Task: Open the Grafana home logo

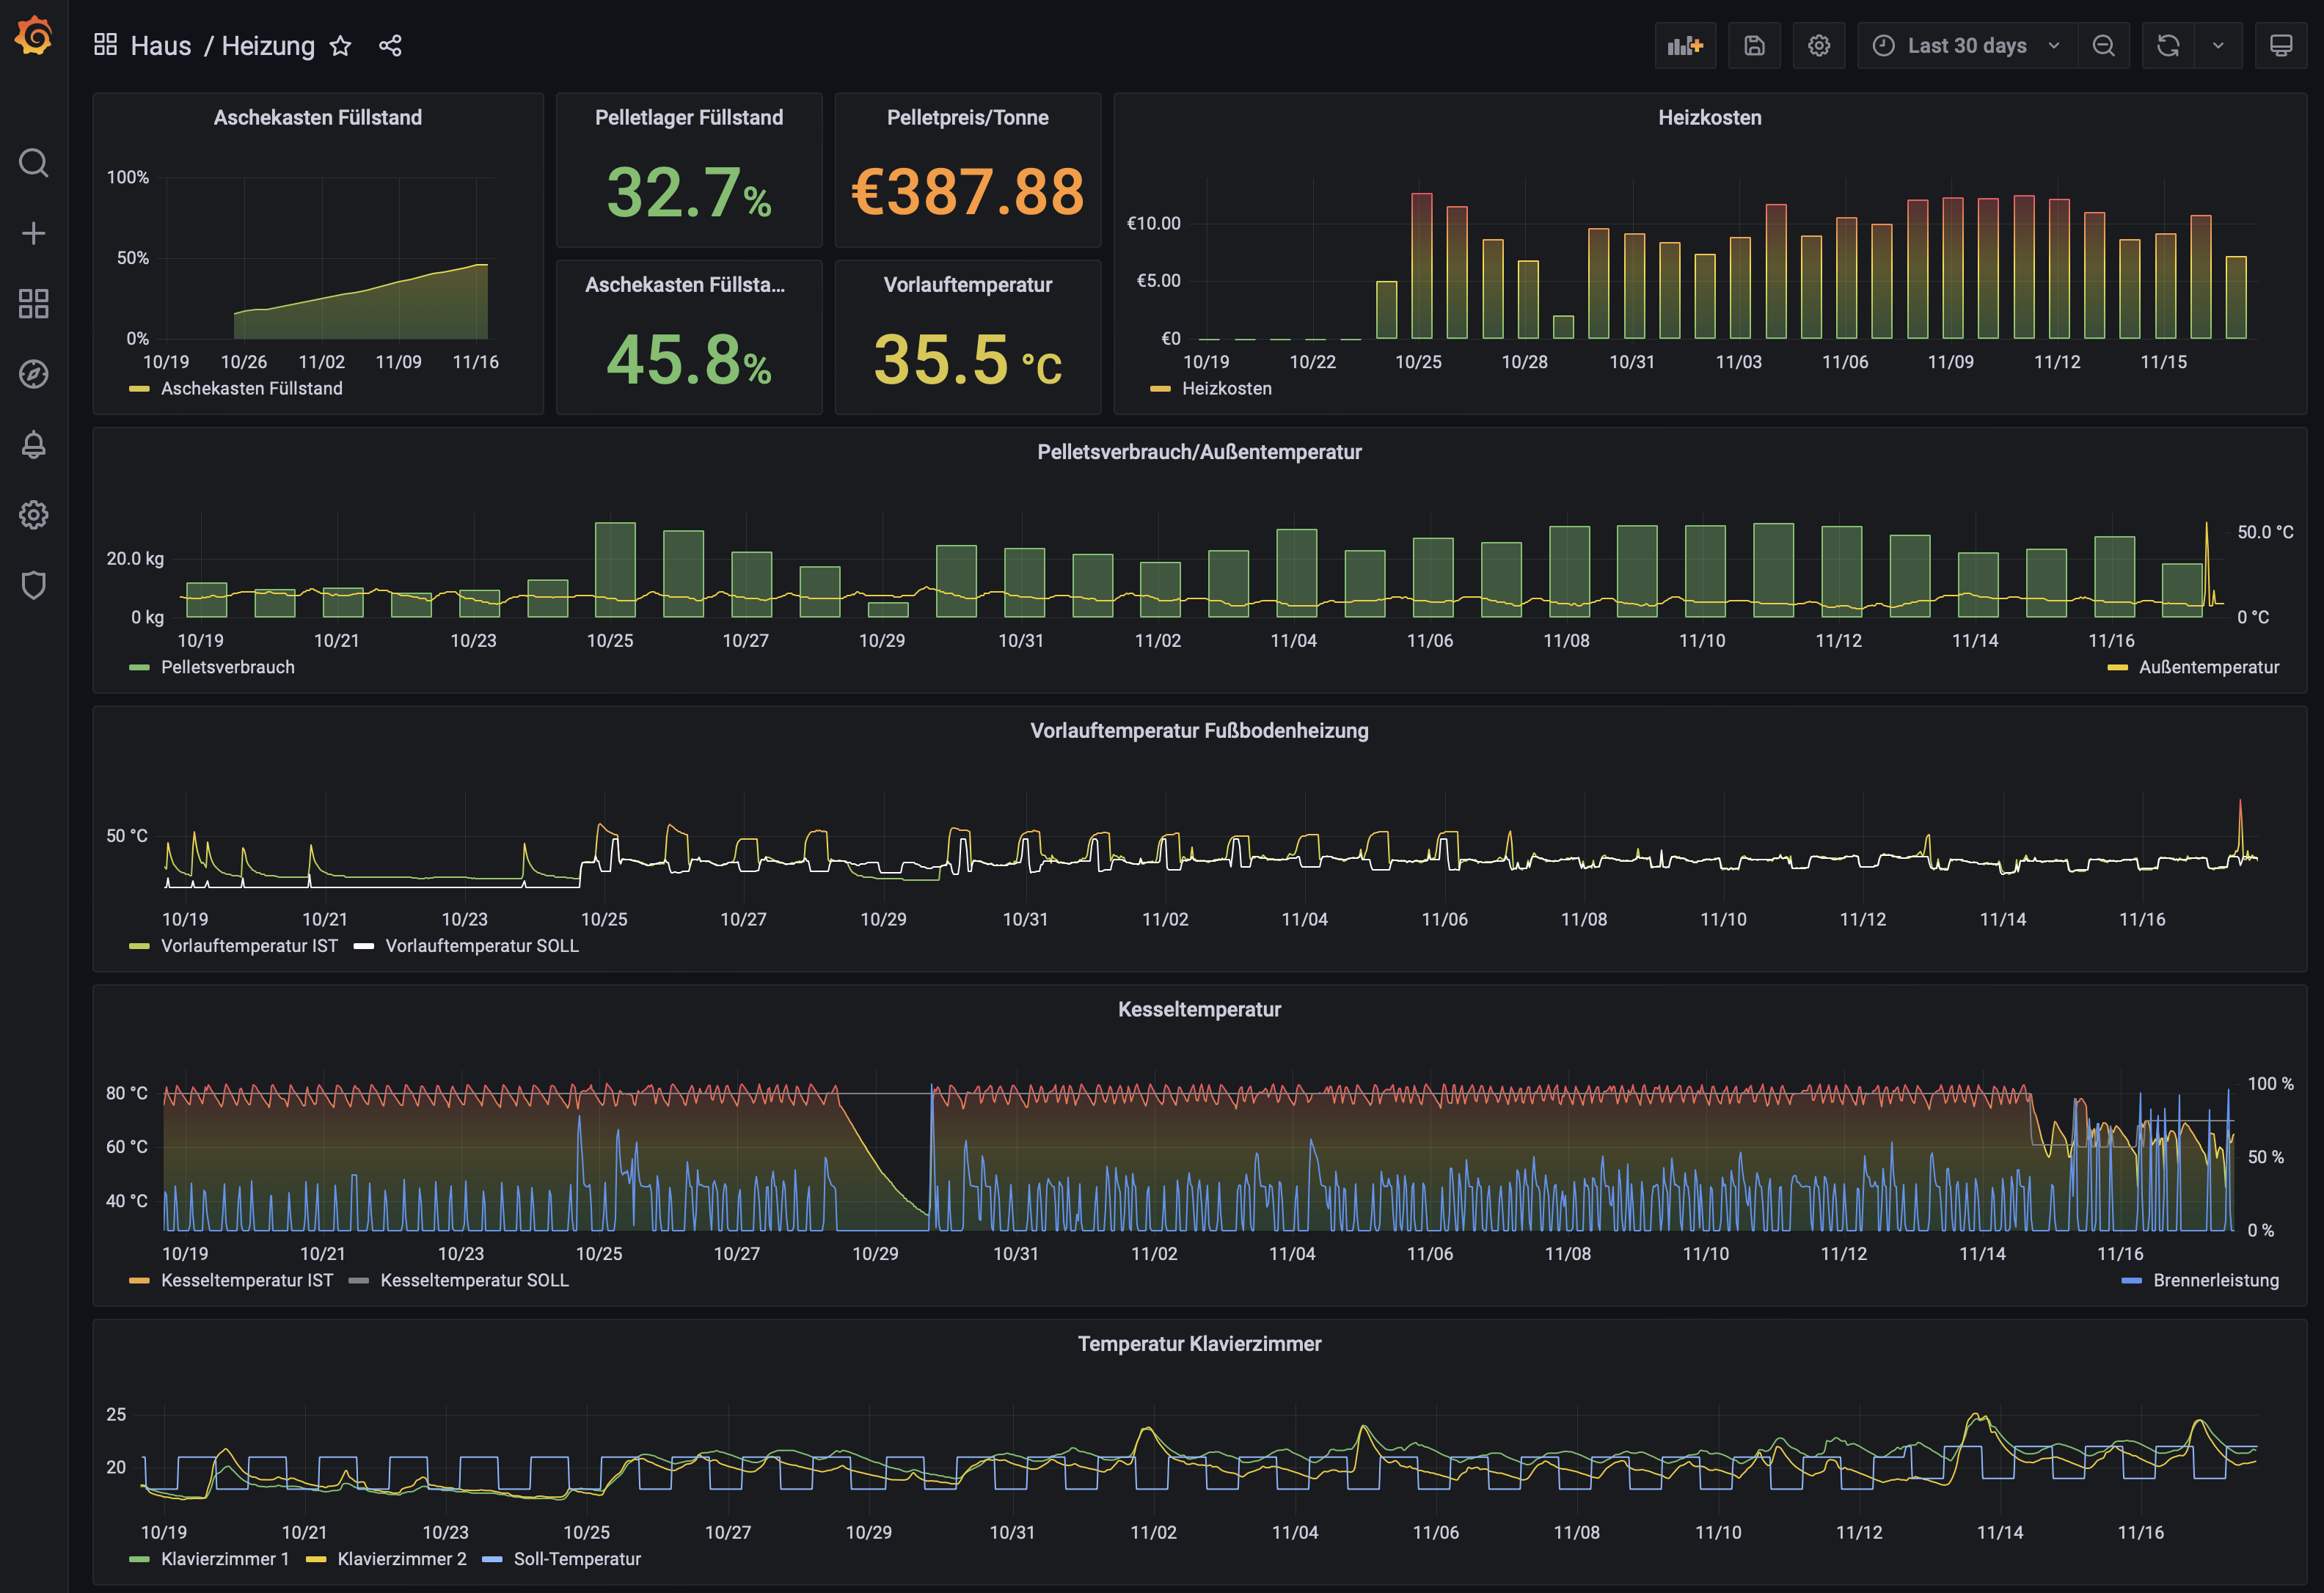Action: 33,36
